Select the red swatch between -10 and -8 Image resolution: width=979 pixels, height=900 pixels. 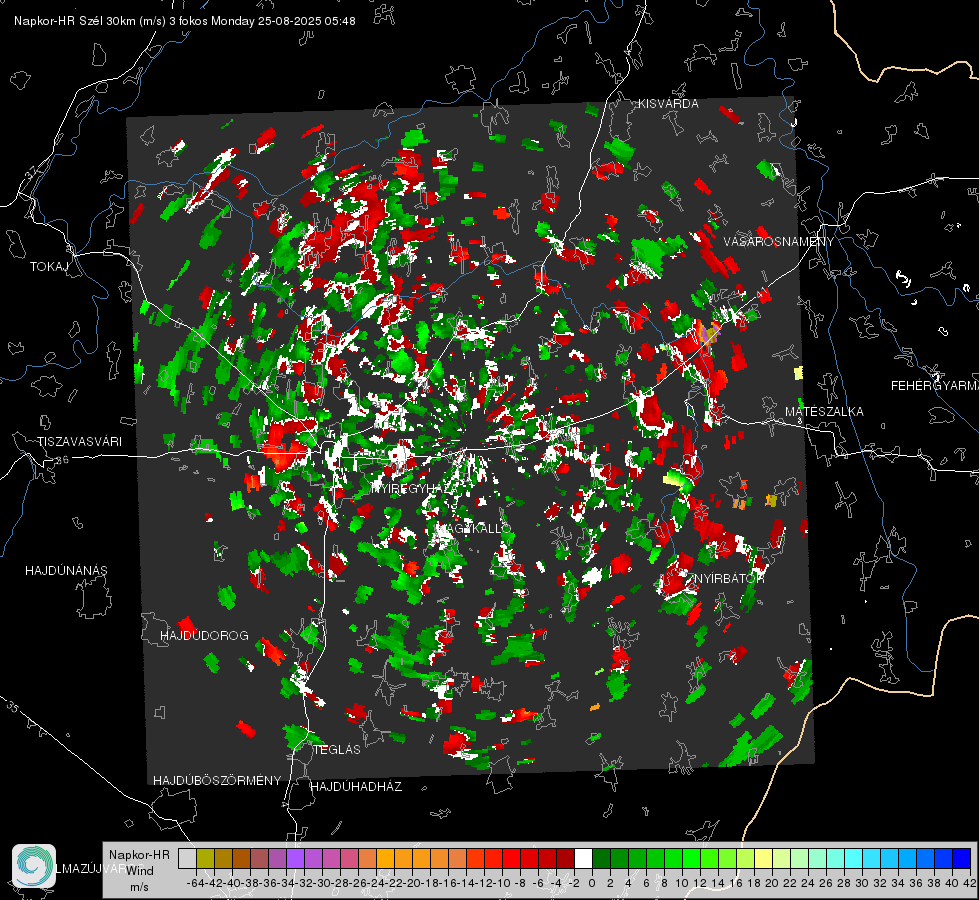click(512, 858)
